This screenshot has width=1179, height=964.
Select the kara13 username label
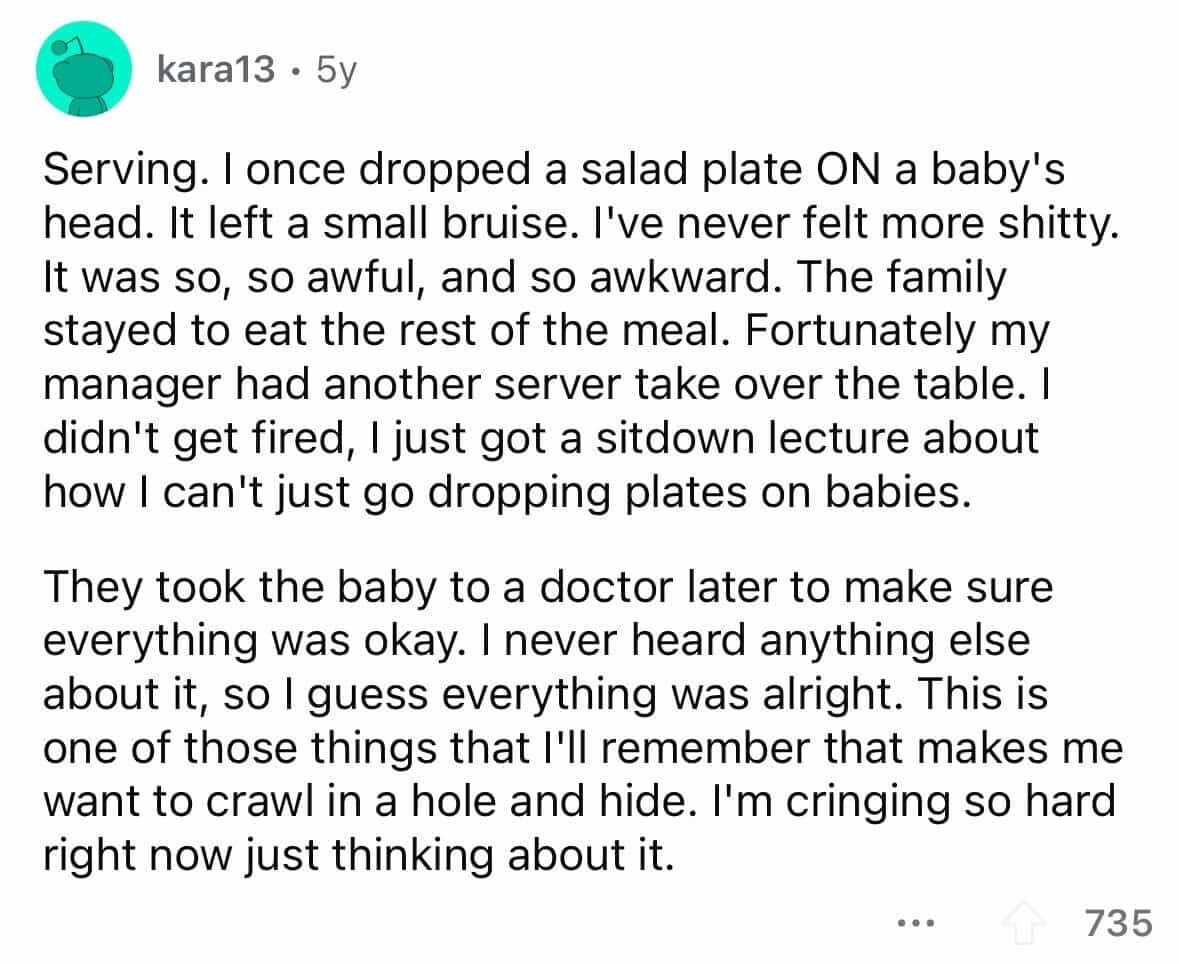pos(215,70)
